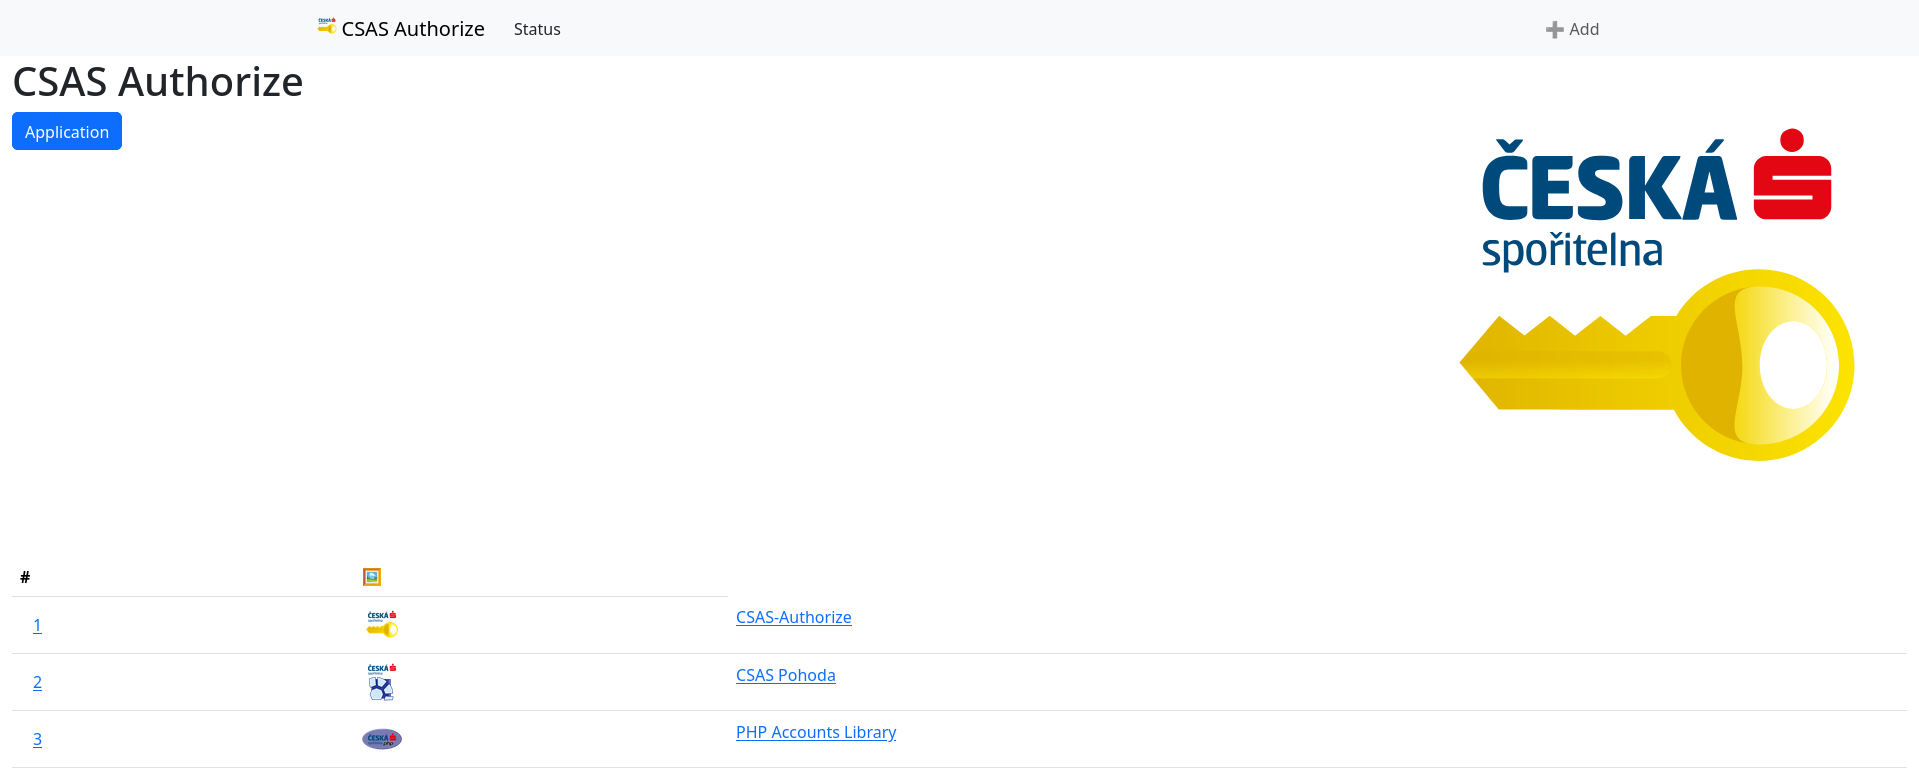
Task: Open row number 1 link
Action: [x=37, y=625]
